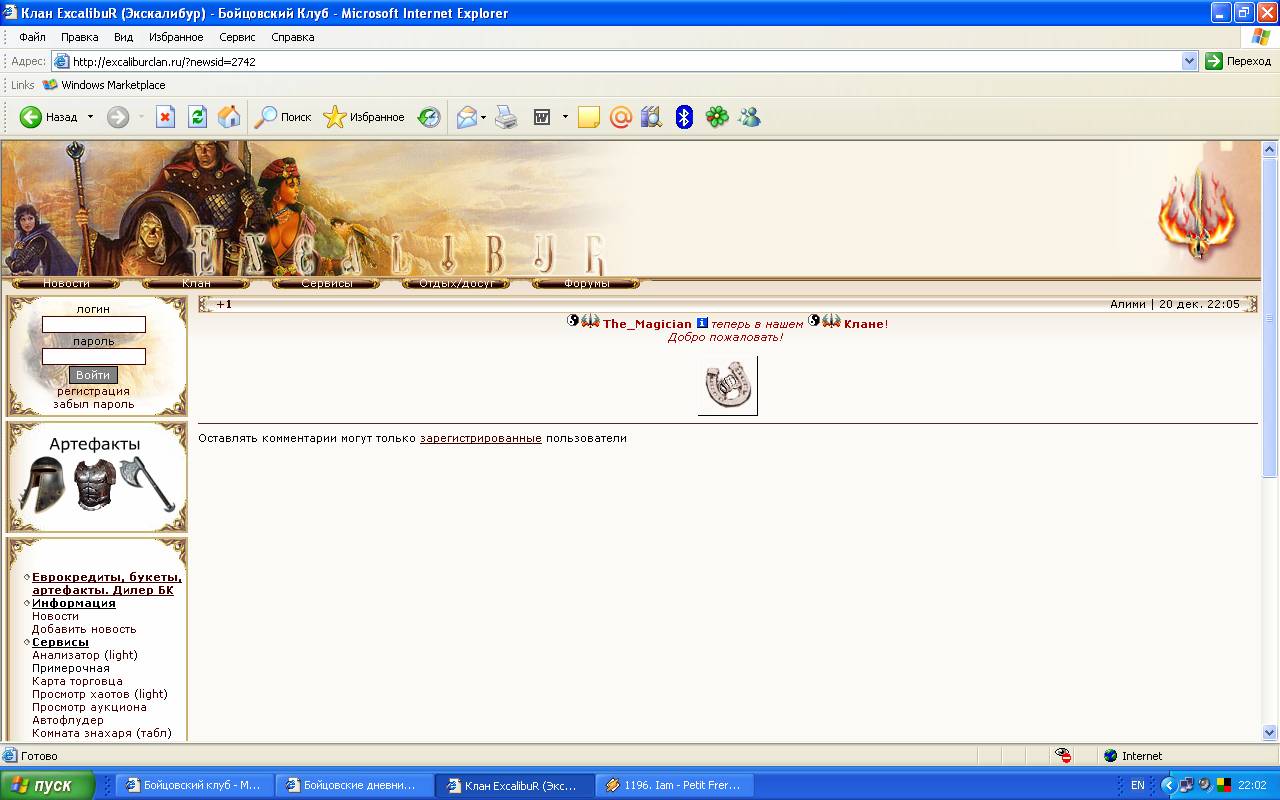Select the Клан site navigation tab
The height and width of the screenshot is (800, 1280).
[x=196, y=284]
